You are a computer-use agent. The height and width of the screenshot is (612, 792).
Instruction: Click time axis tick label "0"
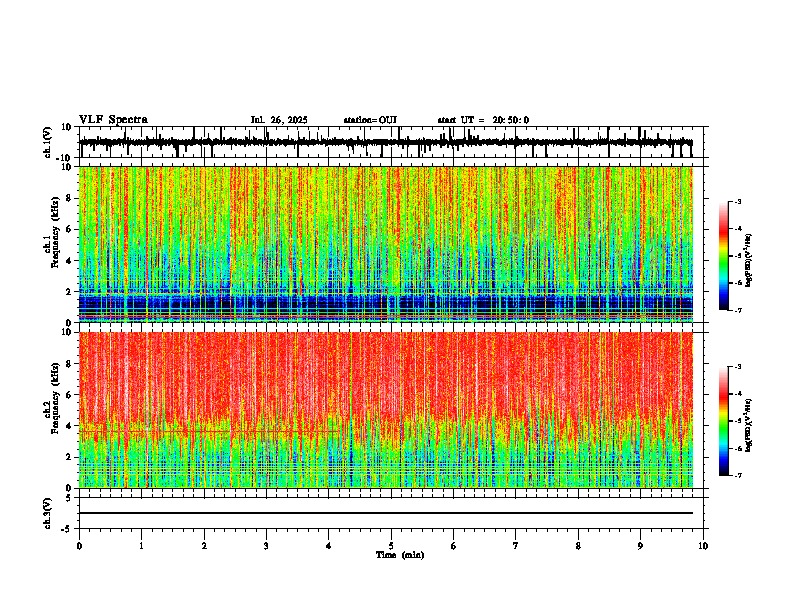[x=79, y=546]
